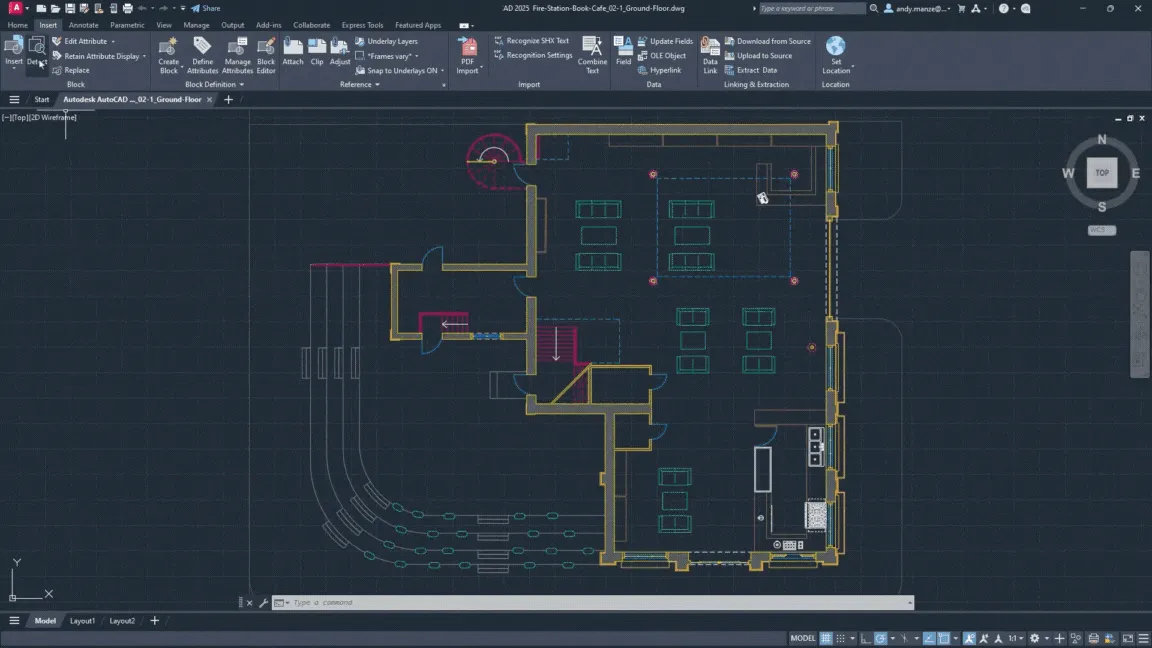
Task: Open the Express Tools ribbon tab
Action: 361,24
